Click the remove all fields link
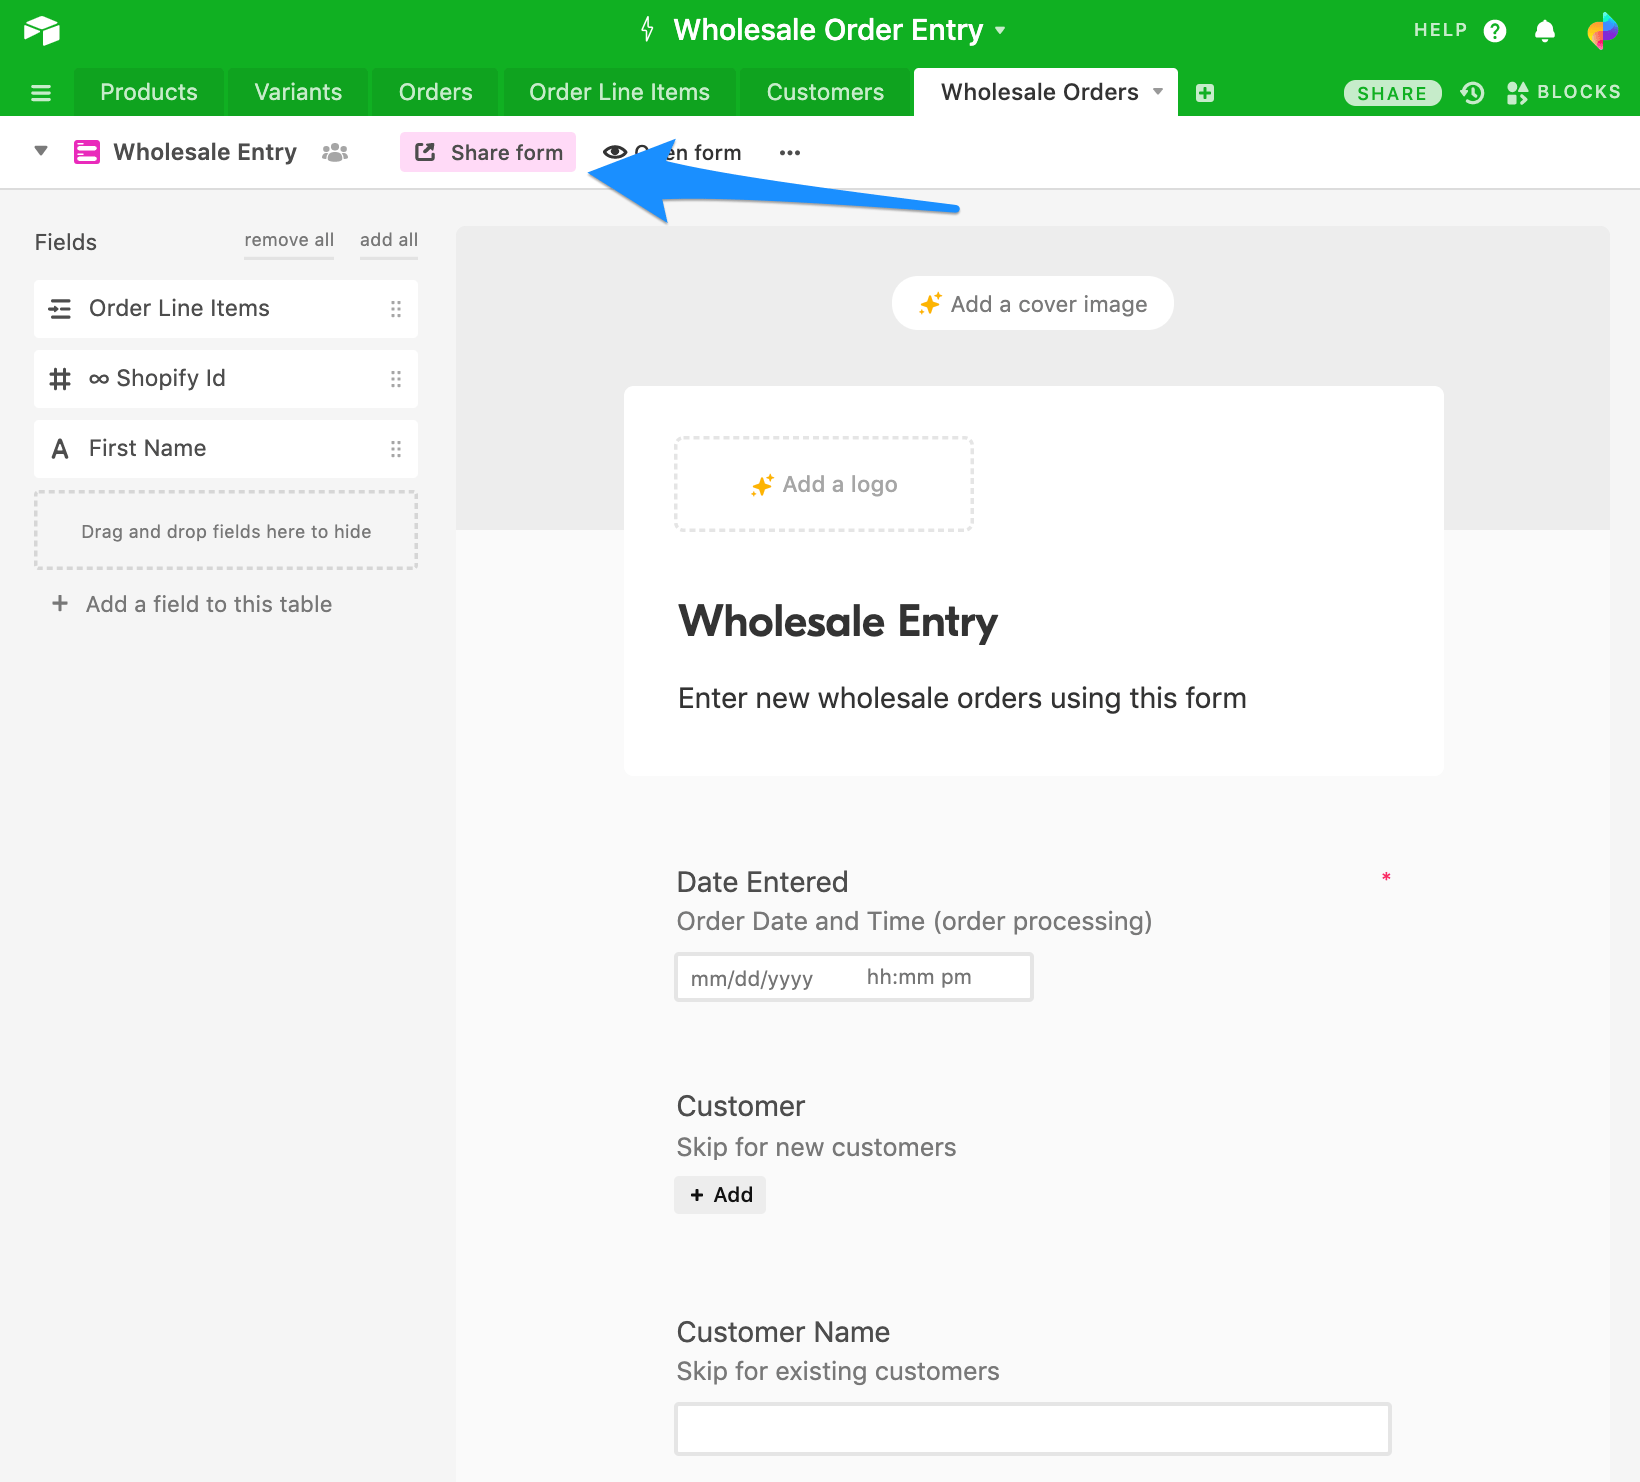The width and height of the screenshot is (1640, 1482). point(289,240)
